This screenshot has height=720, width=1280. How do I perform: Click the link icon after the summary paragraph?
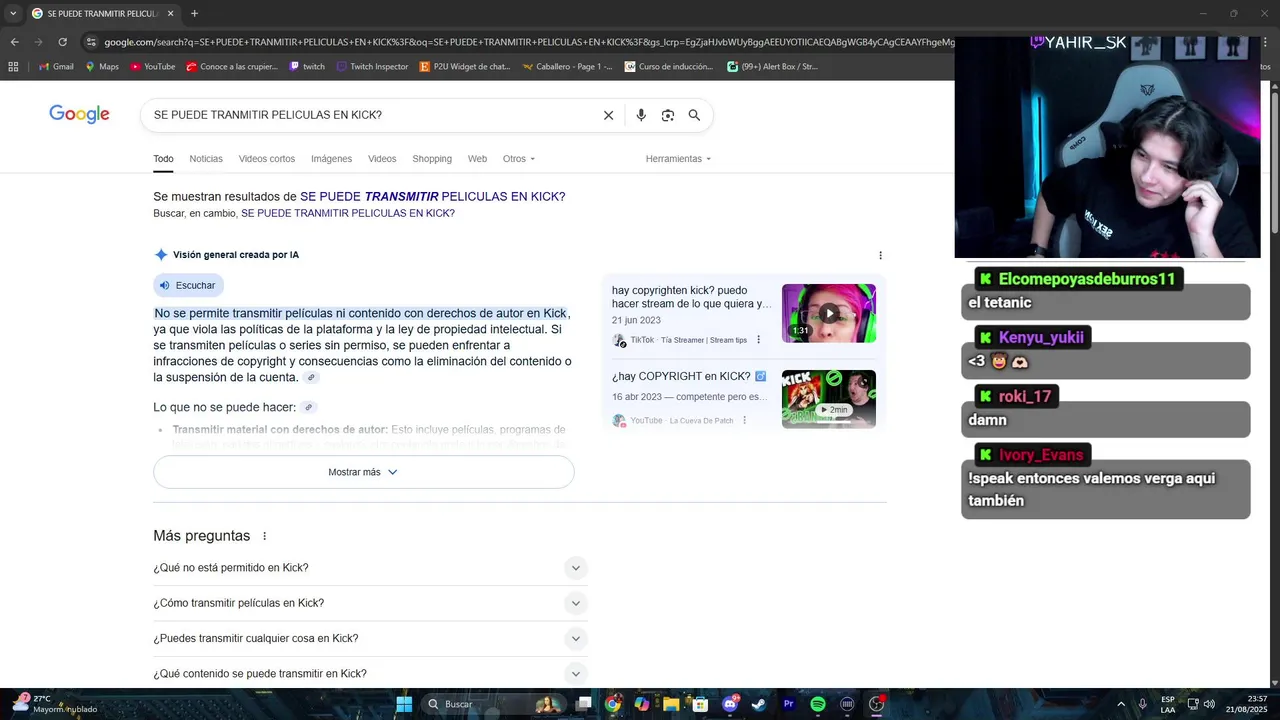coord(312,378)
